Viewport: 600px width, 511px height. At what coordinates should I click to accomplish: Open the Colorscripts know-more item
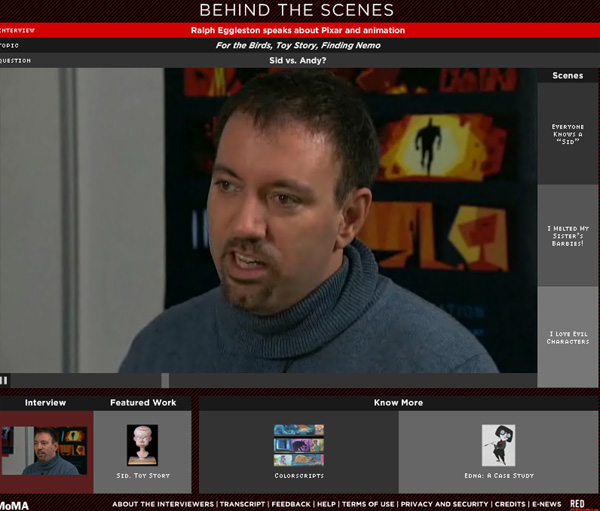click(299, 452)
